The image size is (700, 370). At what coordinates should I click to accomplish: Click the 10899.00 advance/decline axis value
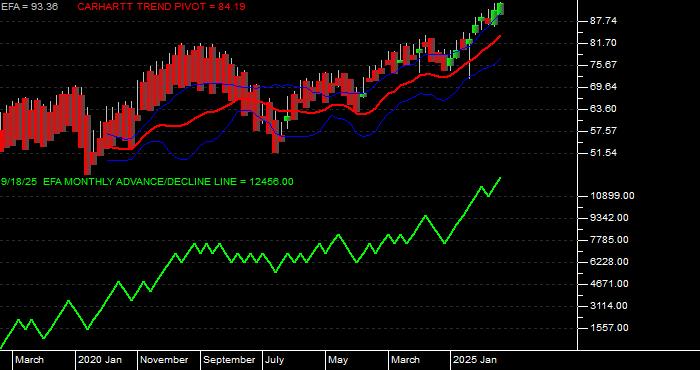click(612, 196)
